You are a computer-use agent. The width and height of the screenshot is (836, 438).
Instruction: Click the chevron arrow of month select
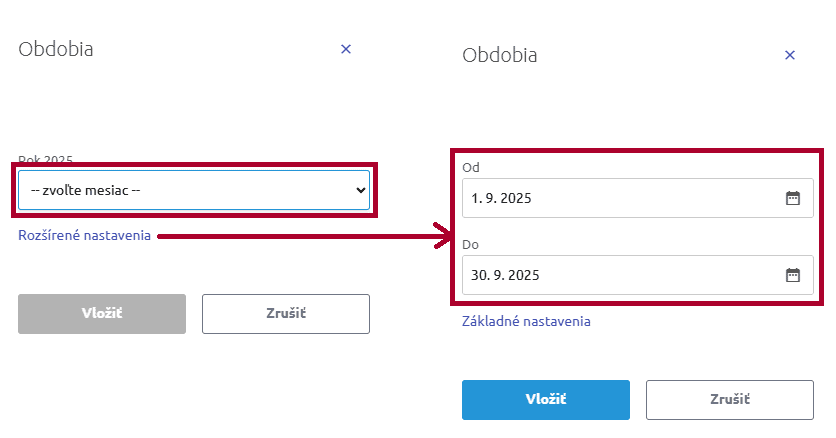click(x=361, y=189)
